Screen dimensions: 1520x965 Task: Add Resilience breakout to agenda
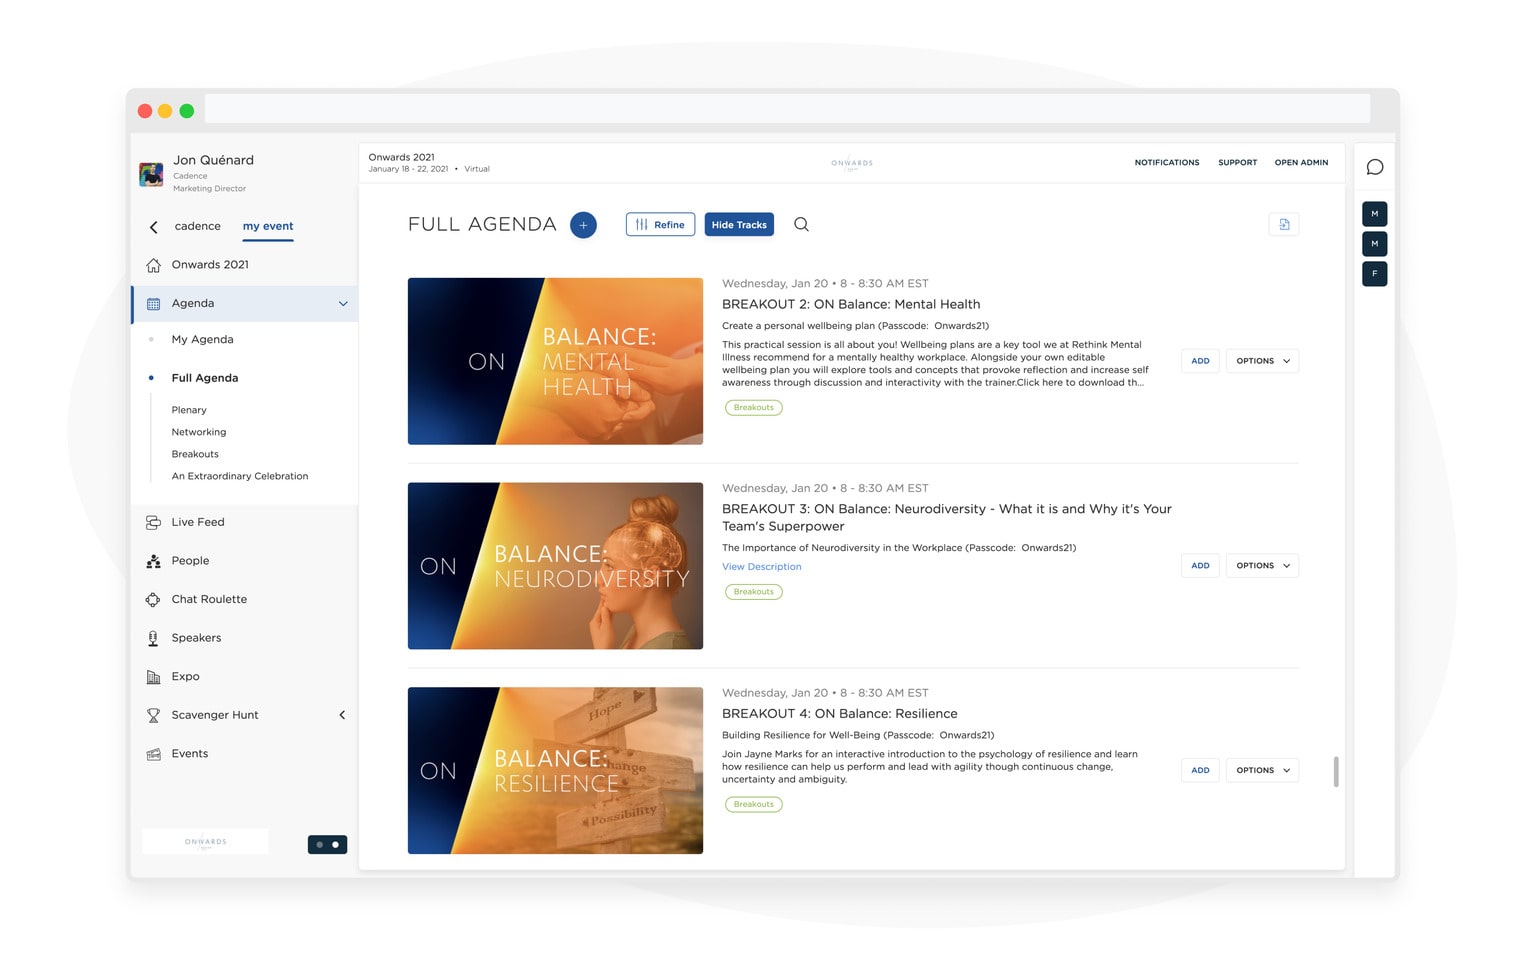(1200, 770)
